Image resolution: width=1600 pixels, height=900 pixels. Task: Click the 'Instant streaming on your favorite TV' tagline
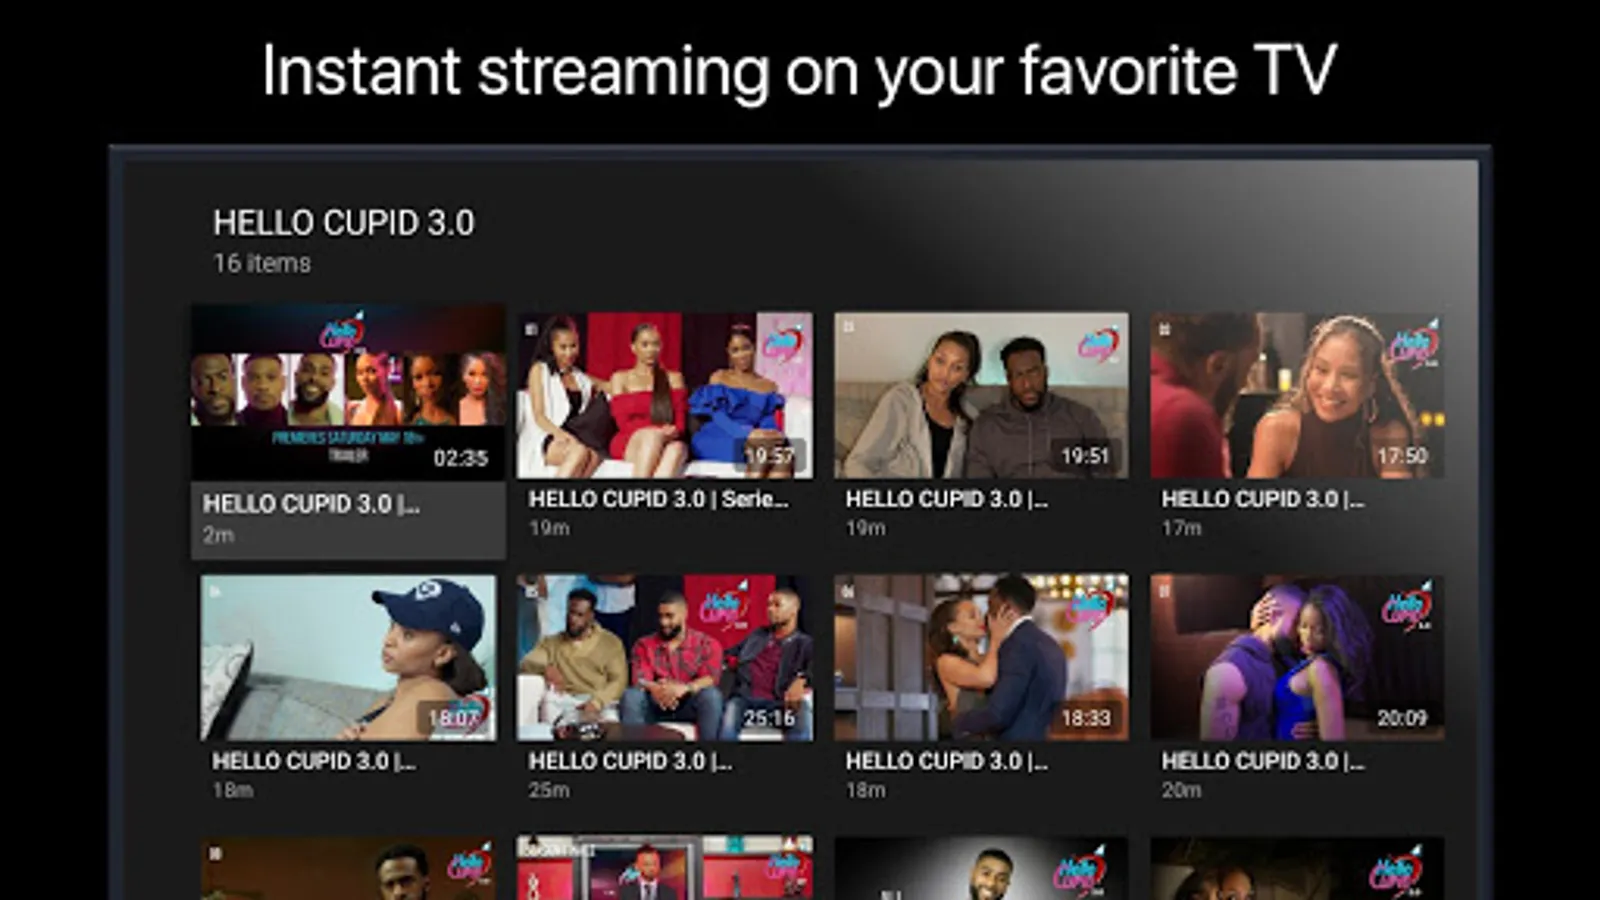click(799, 72)
